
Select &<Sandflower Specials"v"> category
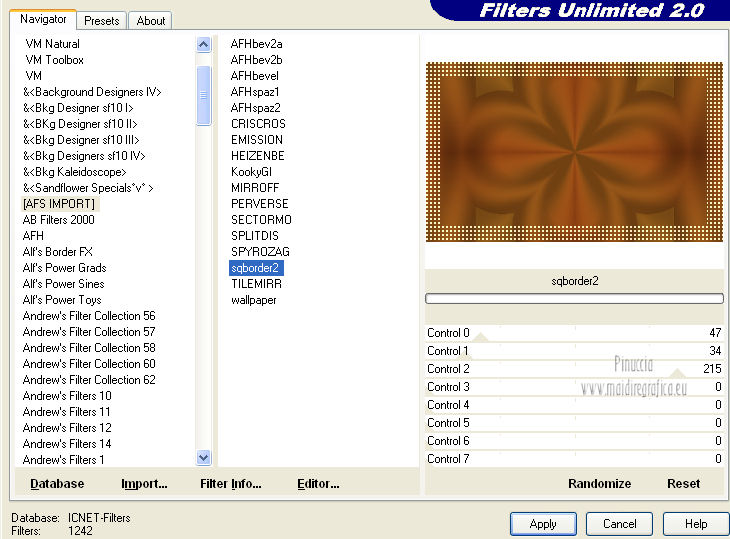tap(88, 188)
